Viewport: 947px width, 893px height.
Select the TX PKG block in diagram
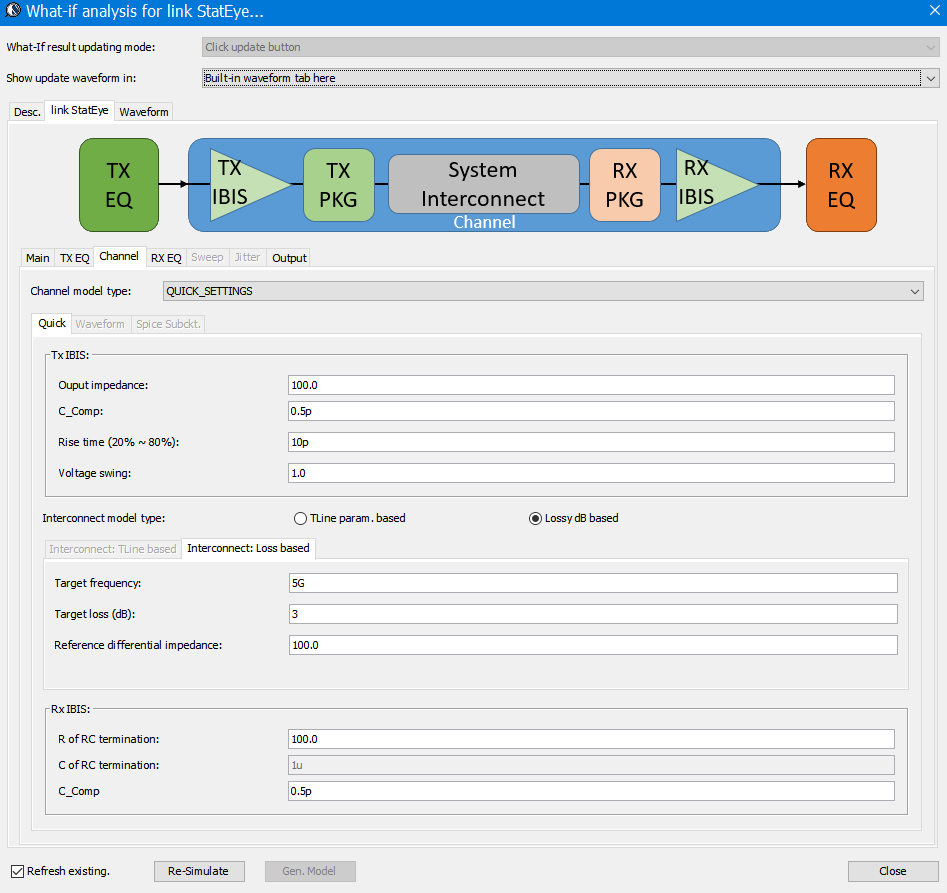[x=339, y=185]
